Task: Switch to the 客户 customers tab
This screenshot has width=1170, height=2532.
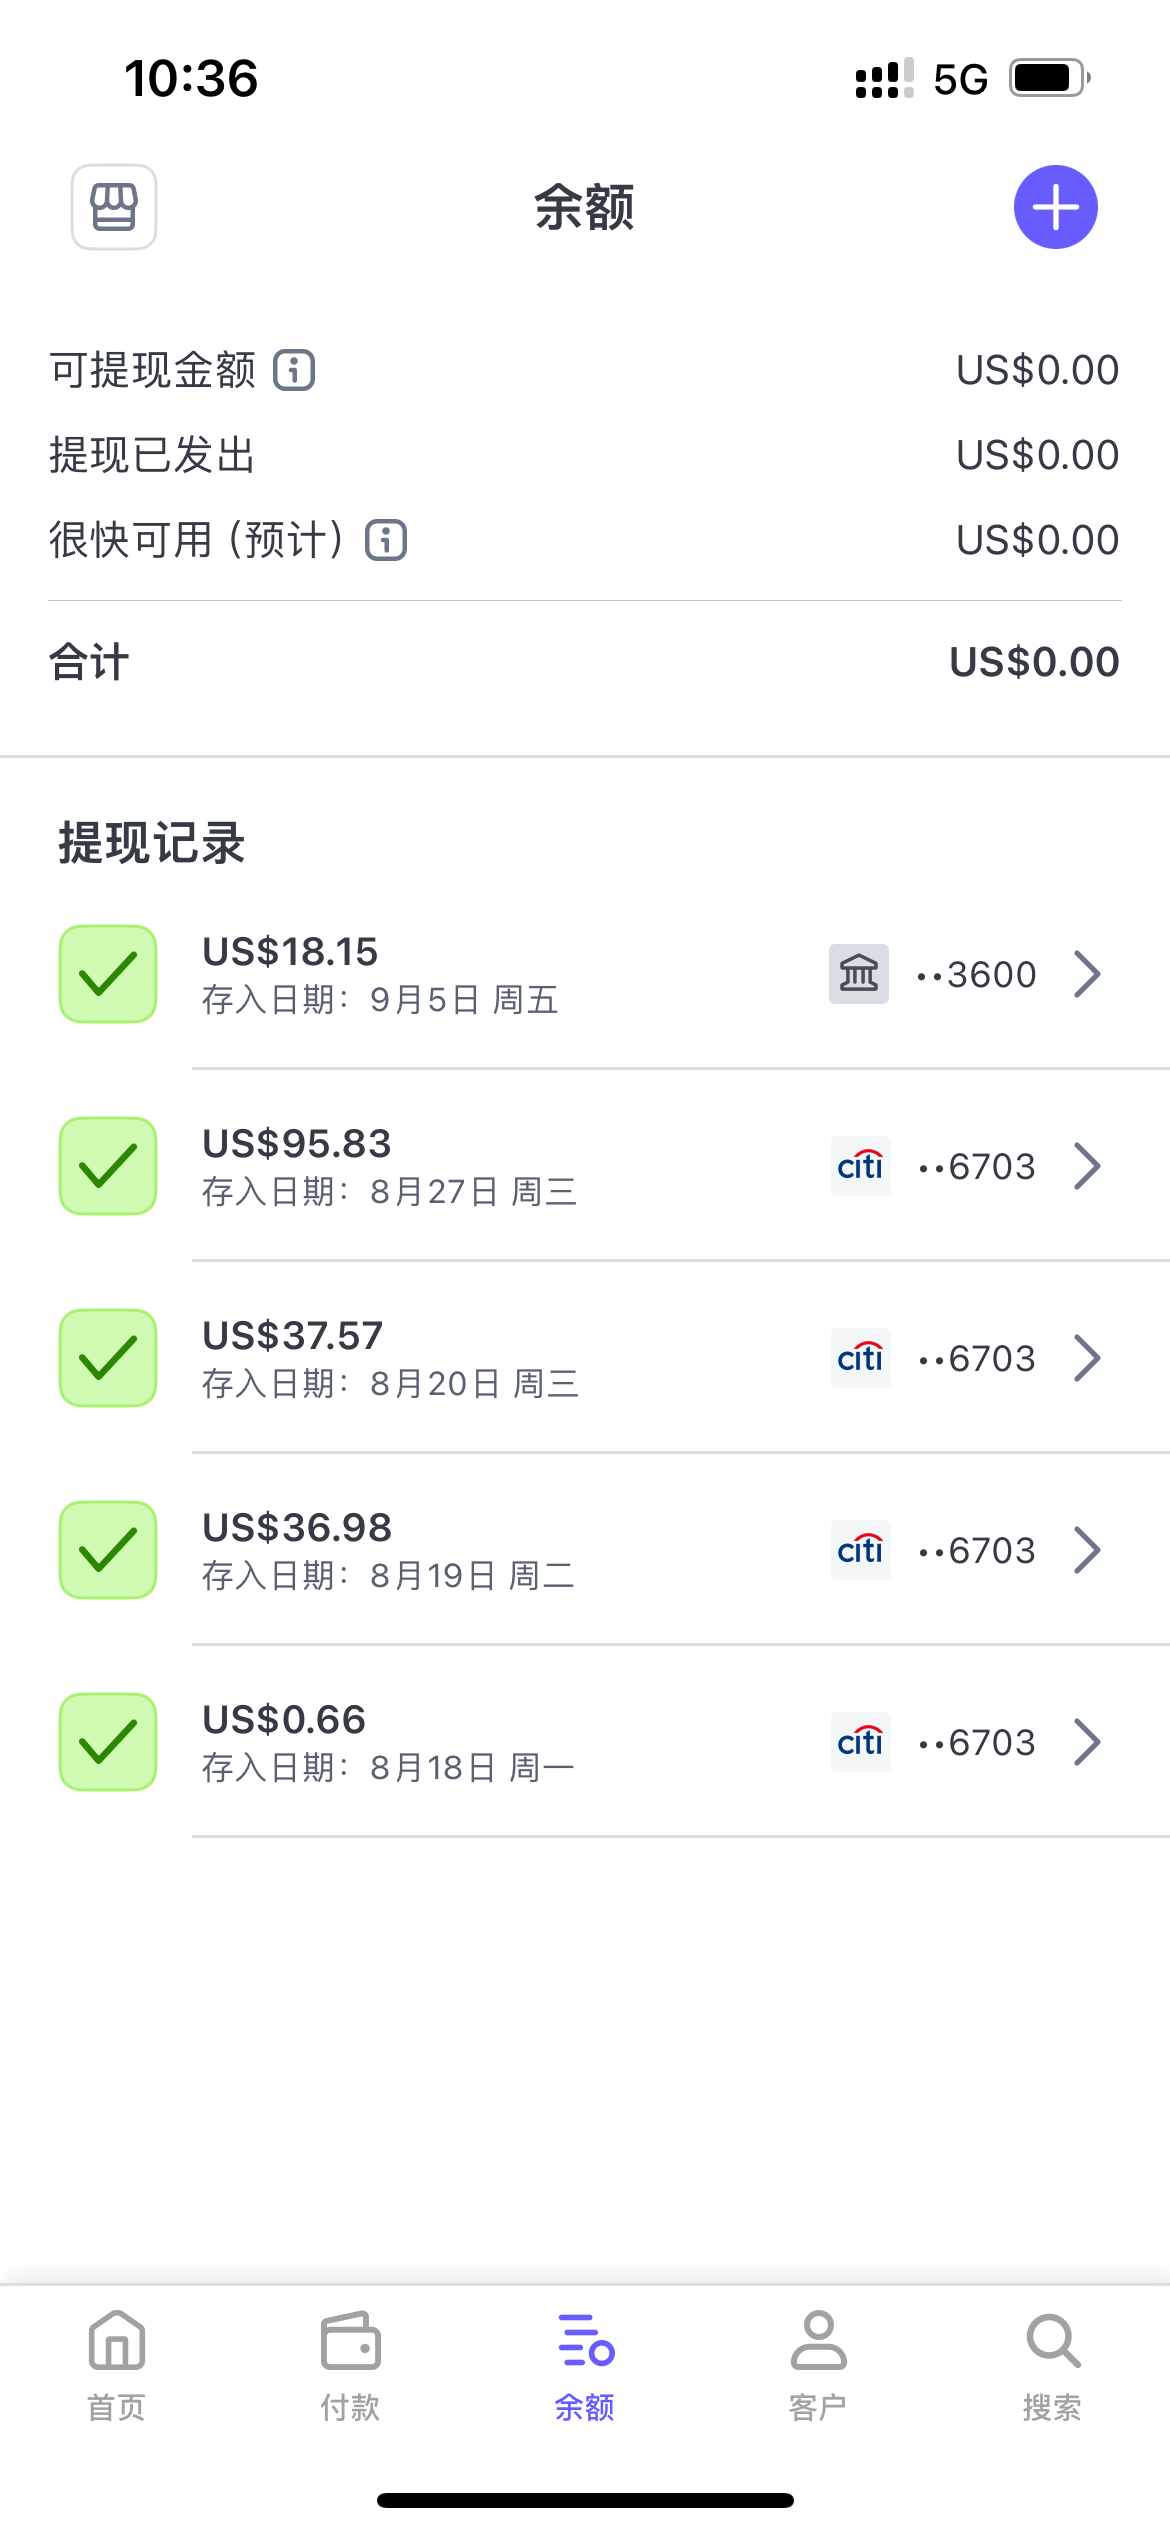Action: (x=818, y=2366)
